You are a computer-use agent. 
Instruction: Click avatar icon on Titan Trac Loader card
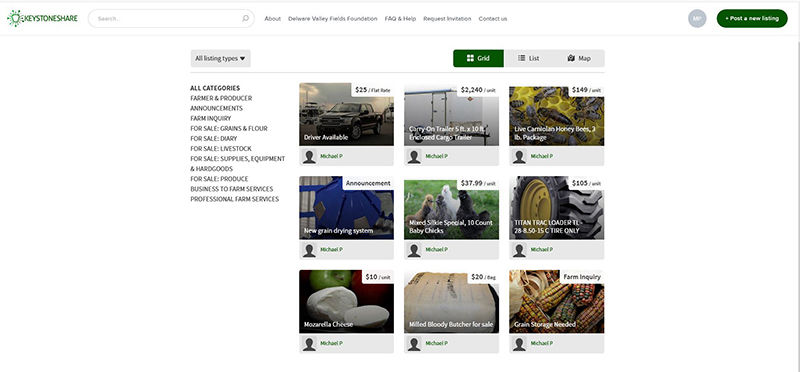click(x=519, y=250)
